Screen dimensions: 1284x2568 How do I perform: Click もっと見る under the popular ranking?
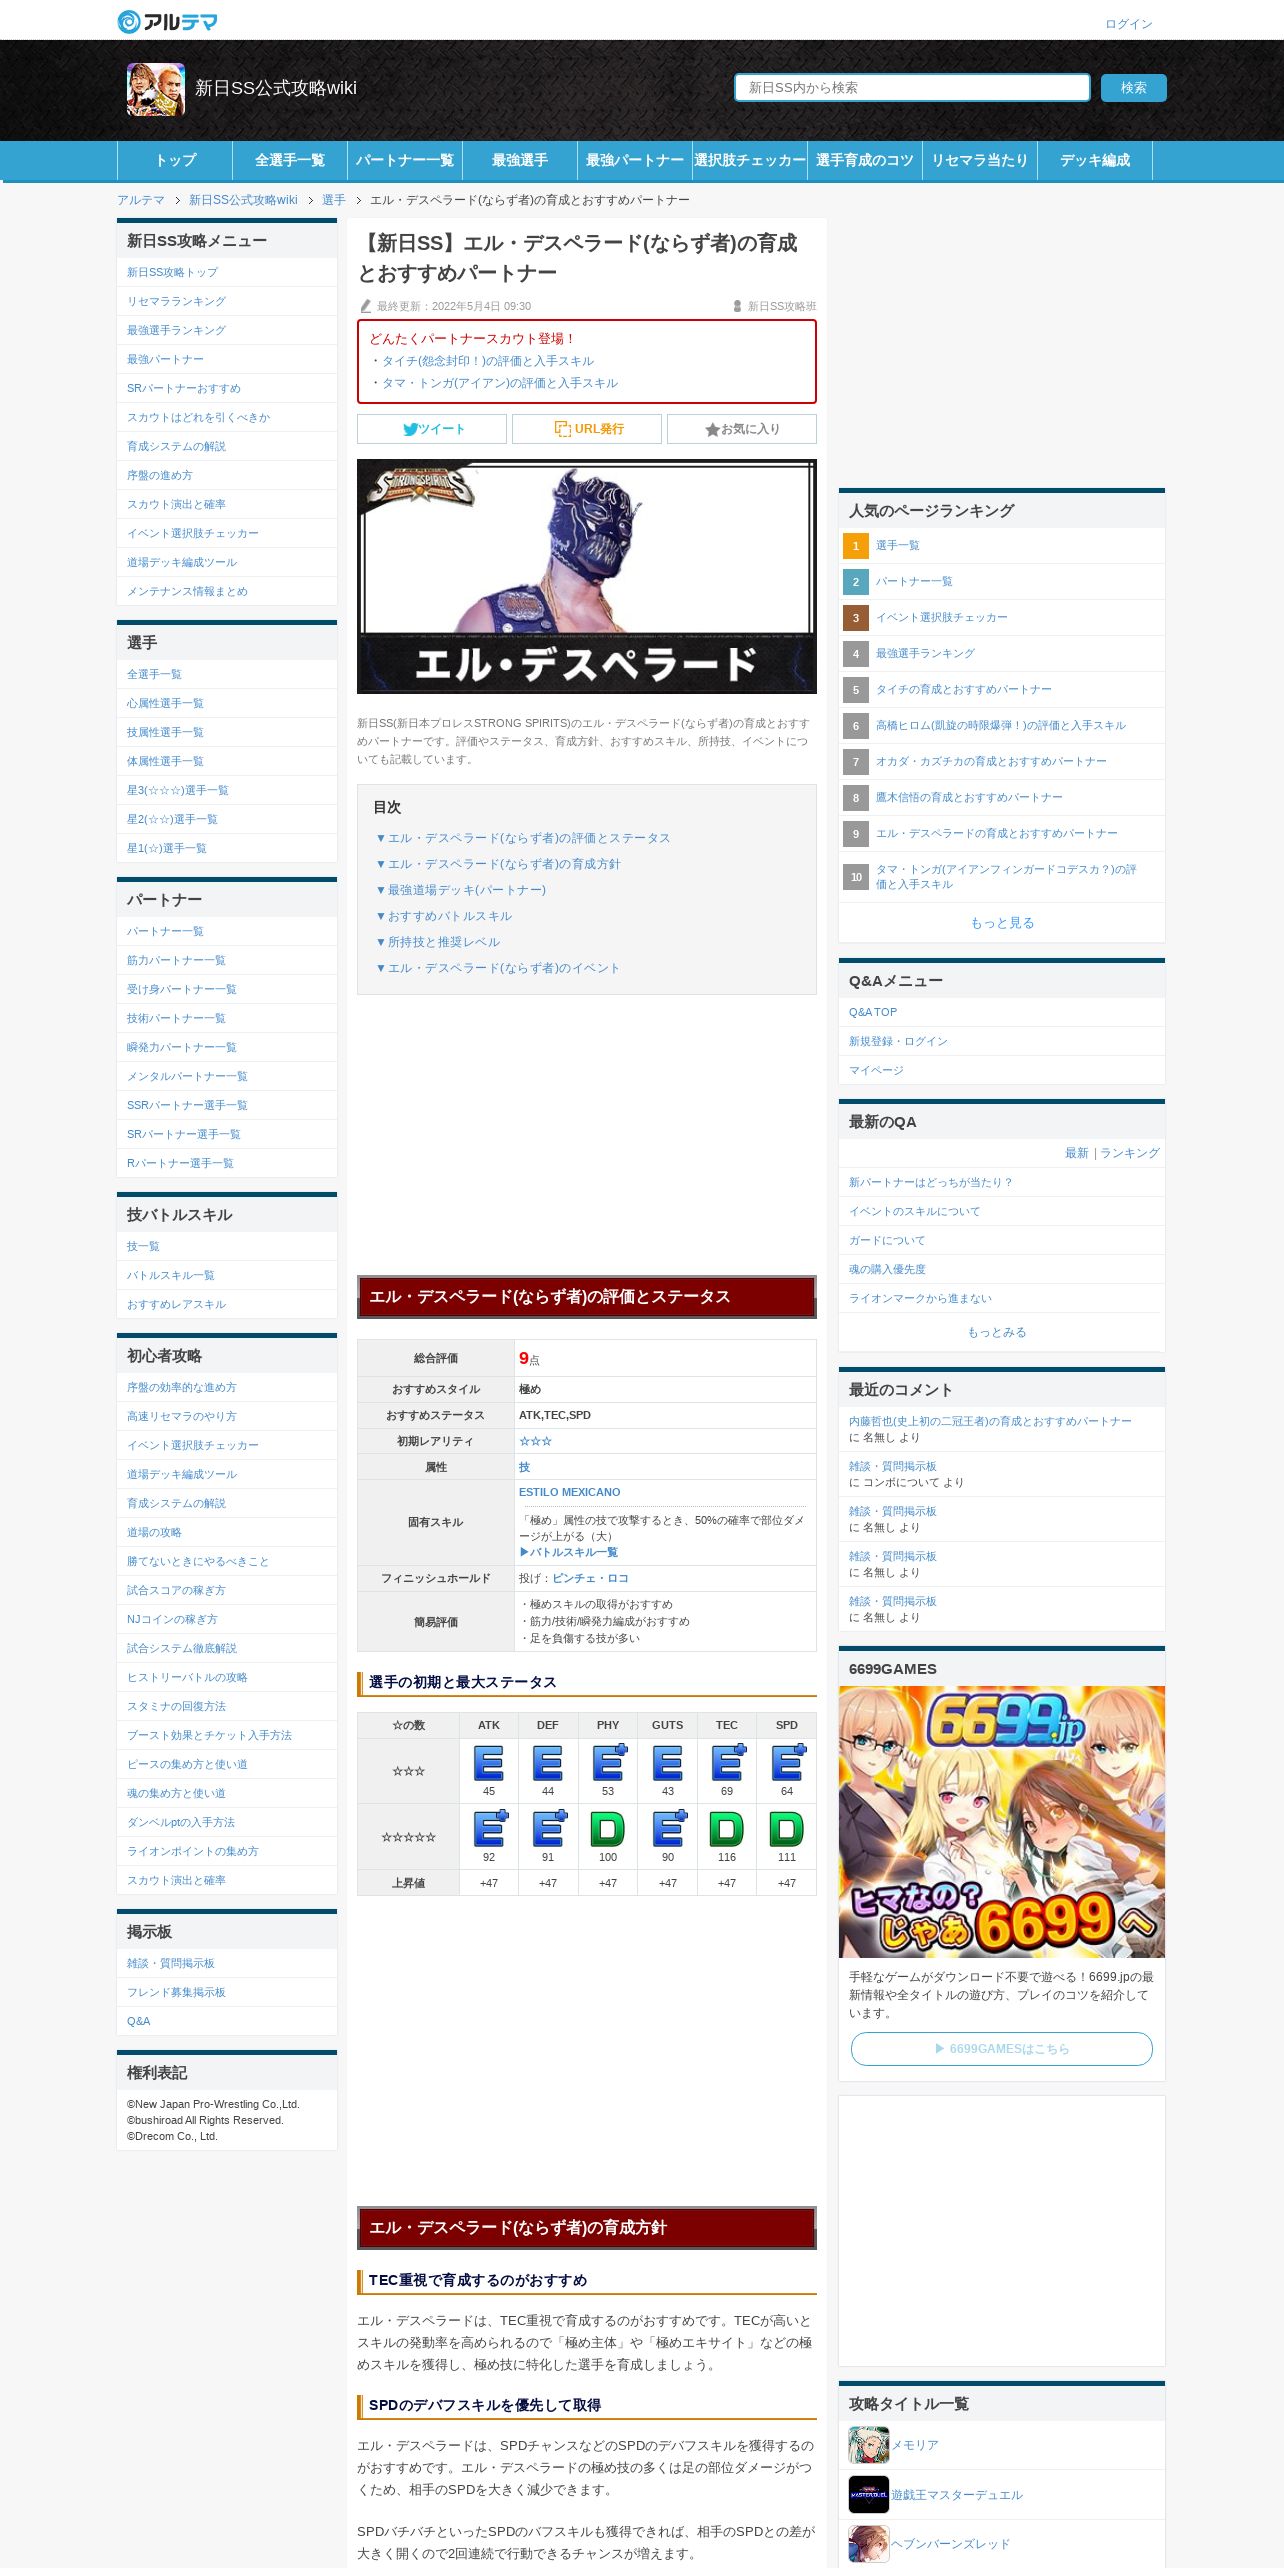click(x=1002, y=923)
